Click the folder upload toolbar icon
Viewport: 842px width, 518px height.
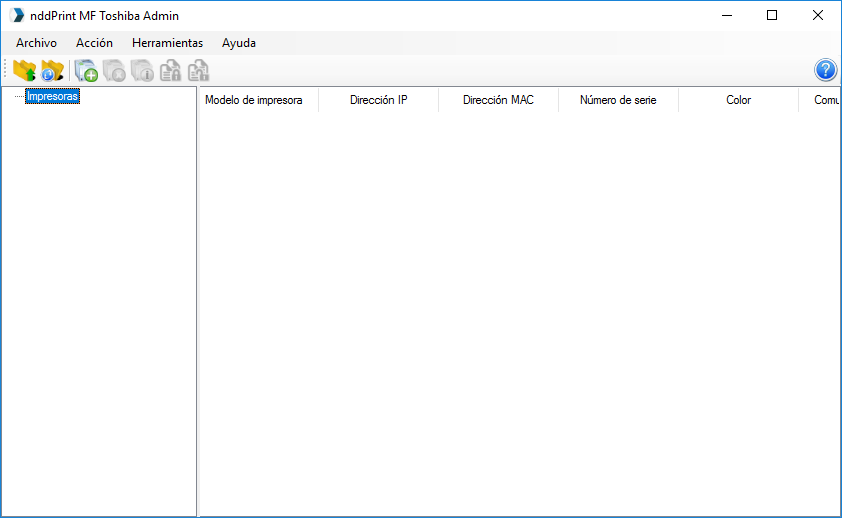[24, 70]
